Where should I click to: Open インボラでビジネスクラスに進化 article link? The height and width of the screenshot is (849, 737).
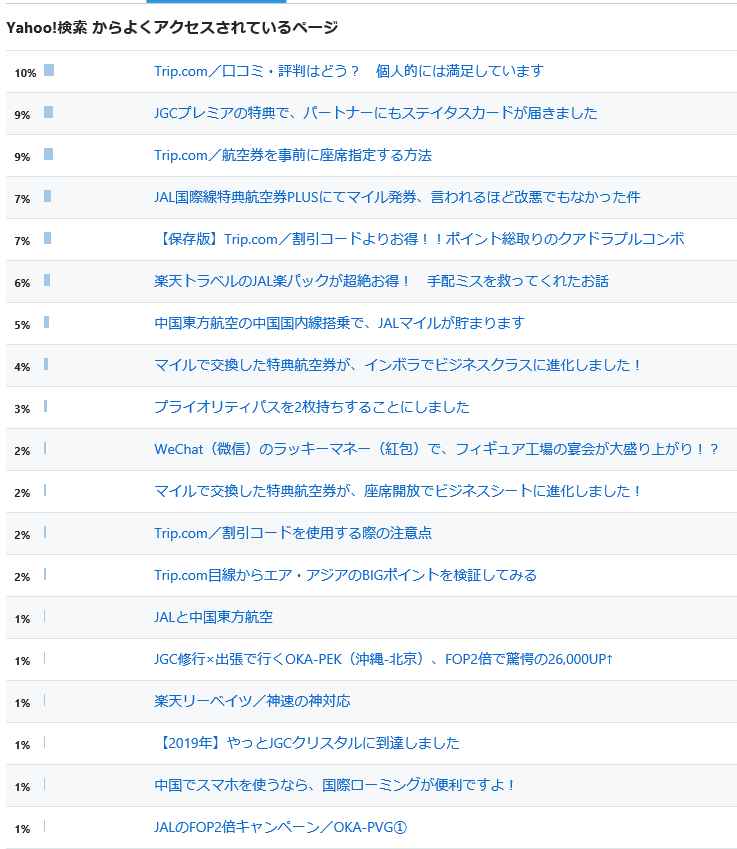pyautogui.click(x=398, y=365)
